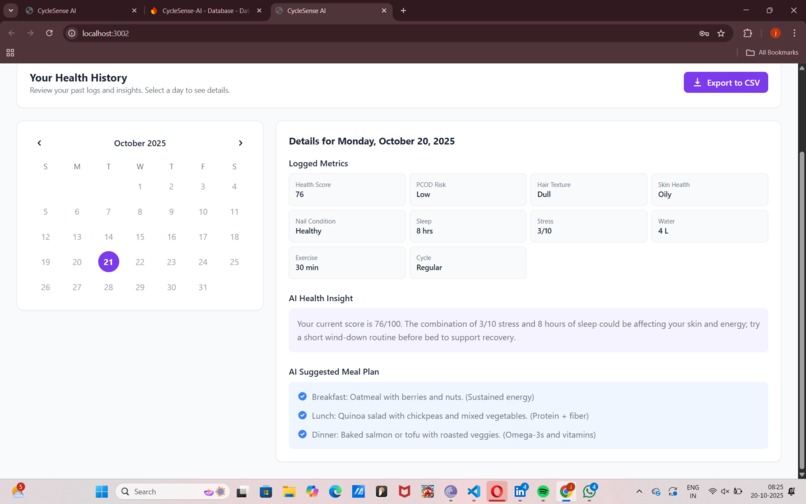The height and width of the screenshot is (504, 806).
Task: Open the apps grid in bookmarks bar
Action: 10,52
